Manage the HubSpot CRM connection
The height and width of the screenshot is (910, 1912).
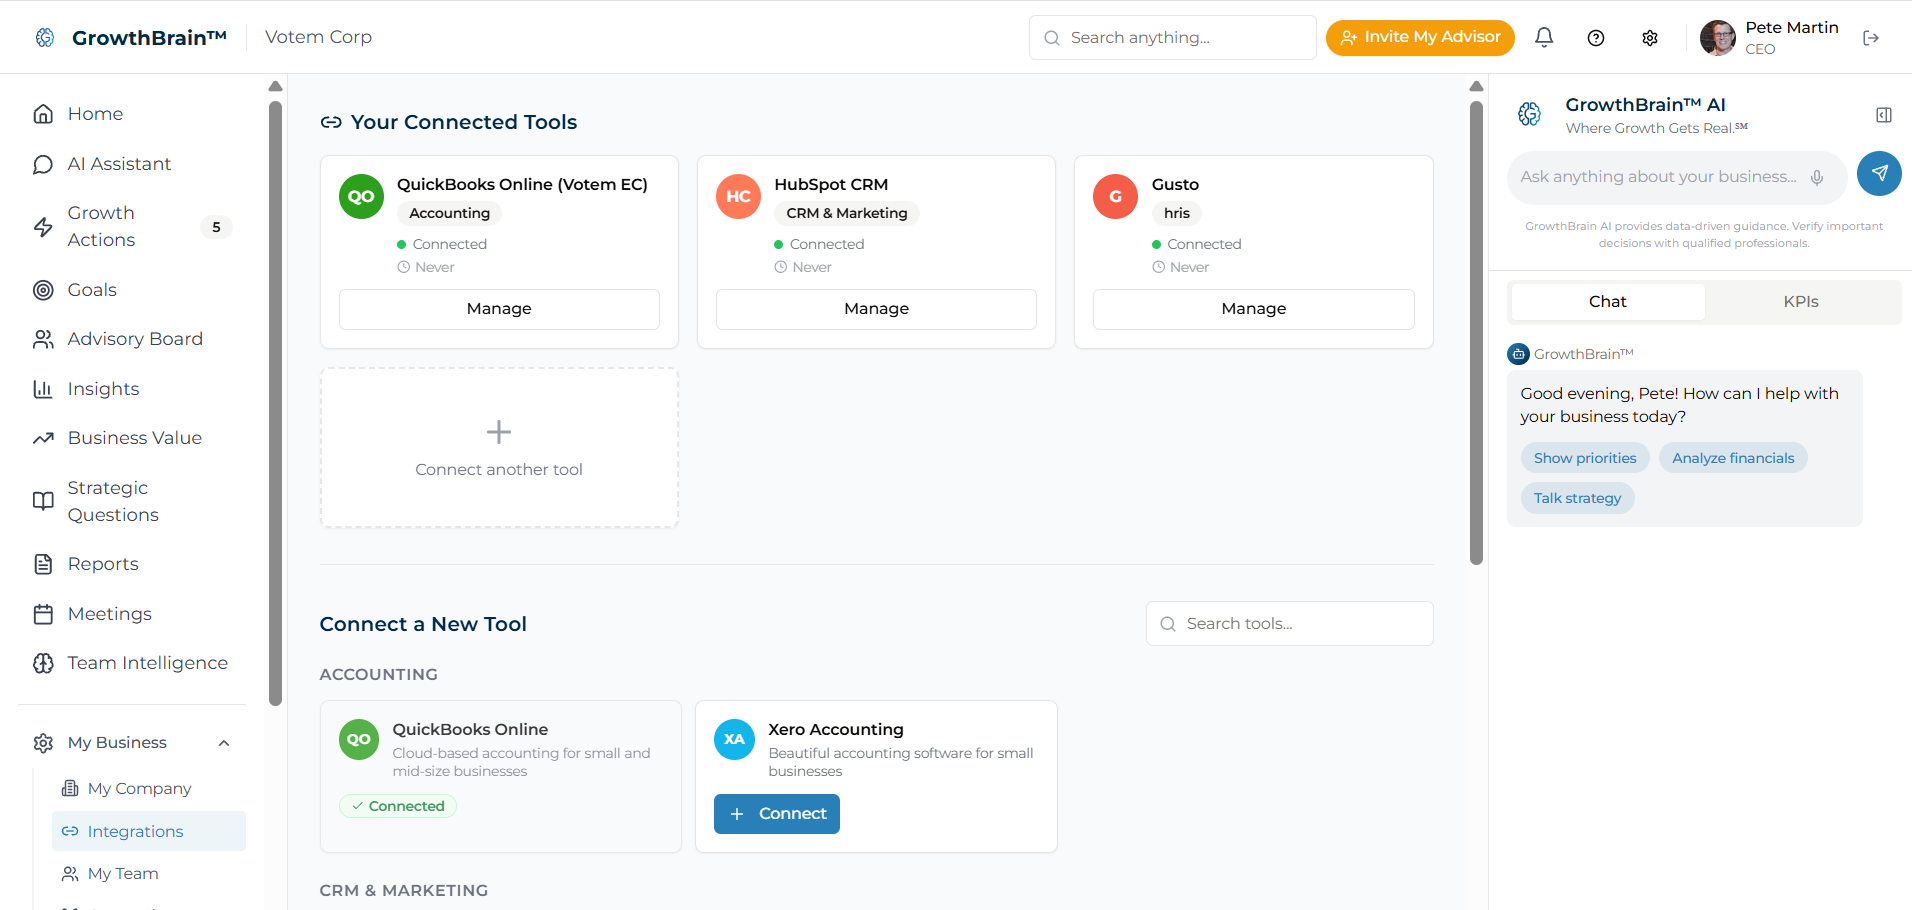[875, 308]
